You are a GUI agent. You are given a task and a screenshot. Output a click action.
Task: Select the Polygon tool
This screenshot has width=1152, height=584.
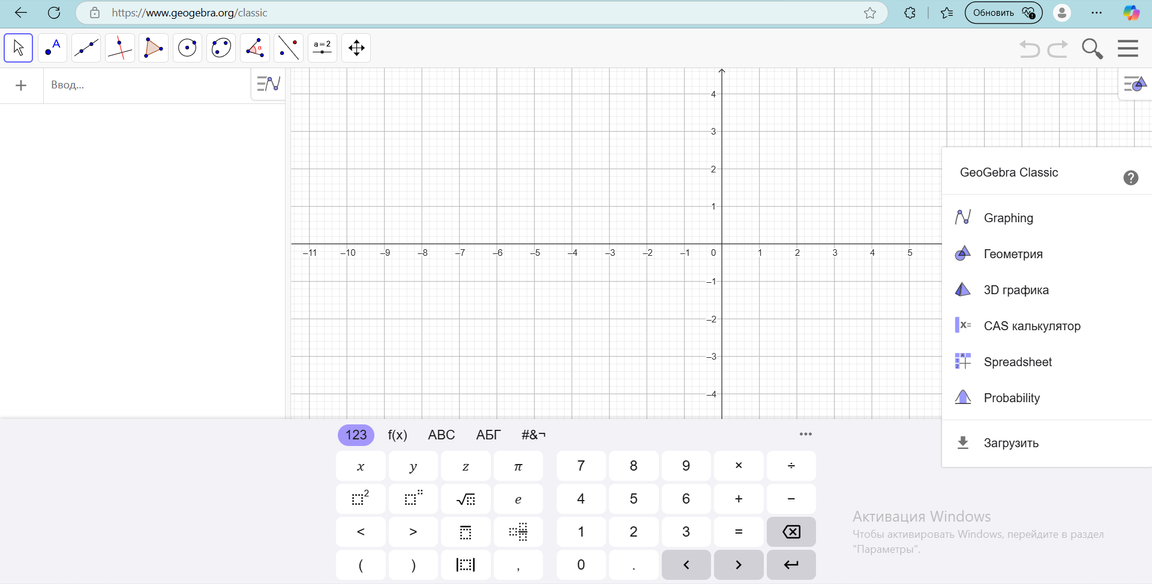coord(154,48)
